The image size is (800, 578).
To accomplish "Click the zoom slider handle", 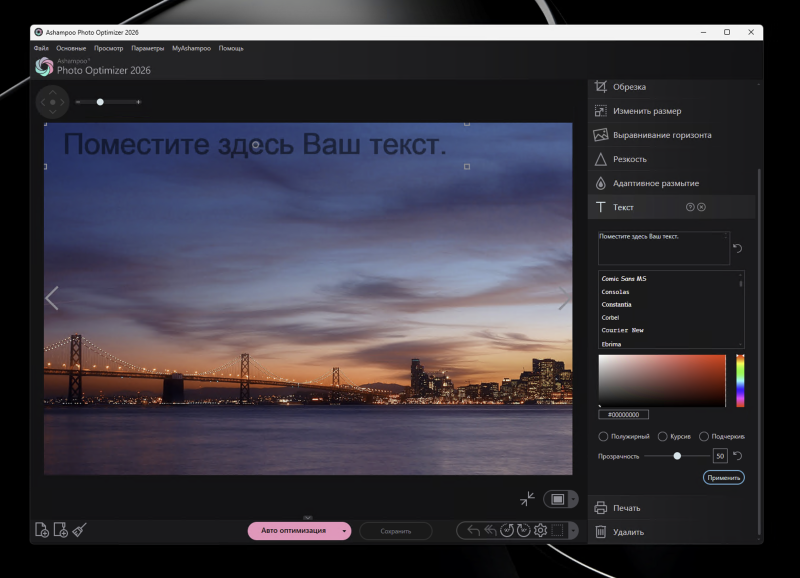I will [x=100, y=102].
